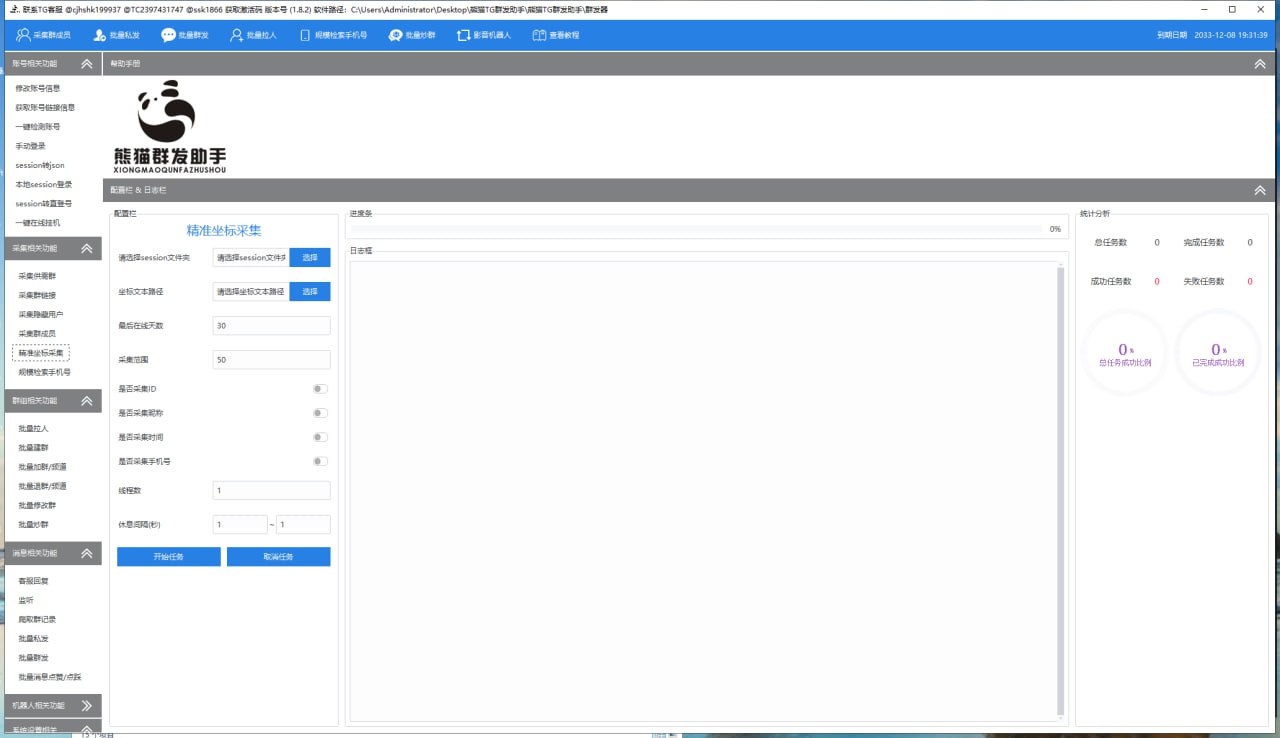The image size is (1280, 738).
Task: Select the 批量群发 chat bubble icon
Action: pyautogui.click(x=169, y=35)
